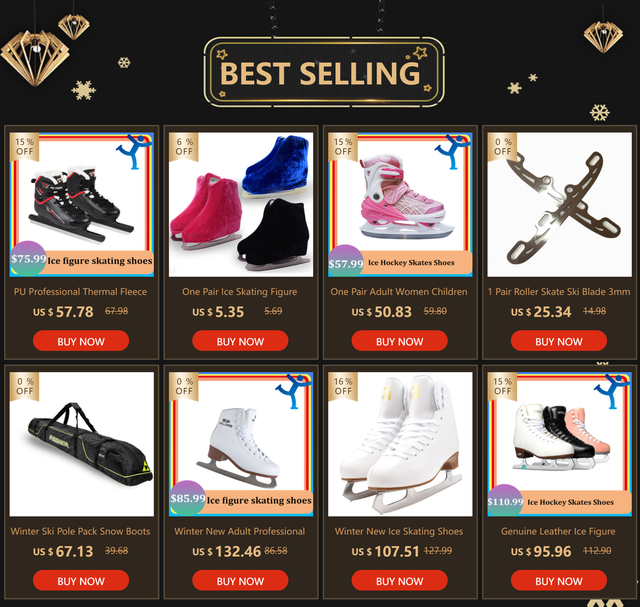640x607 pixels.
Task: Open the black ski bag product image
Action: [82, 444]
